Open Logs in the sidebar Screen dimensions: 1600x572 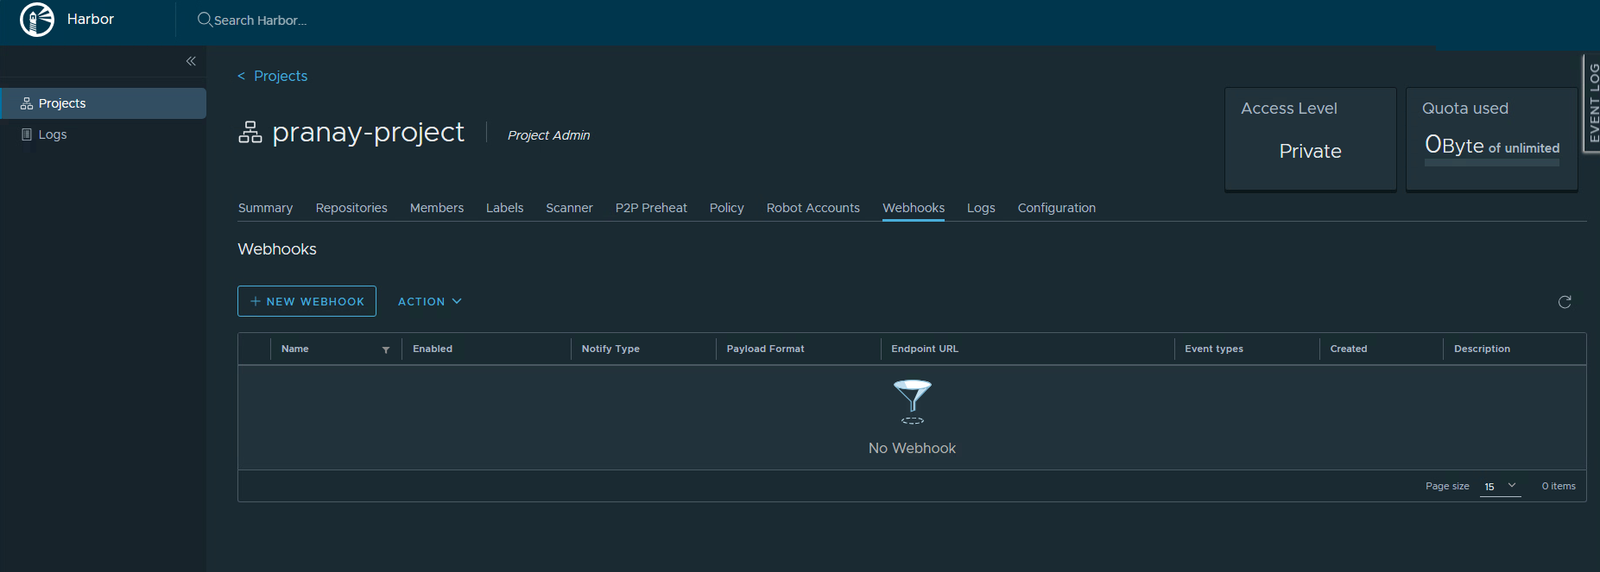(103, 134)
